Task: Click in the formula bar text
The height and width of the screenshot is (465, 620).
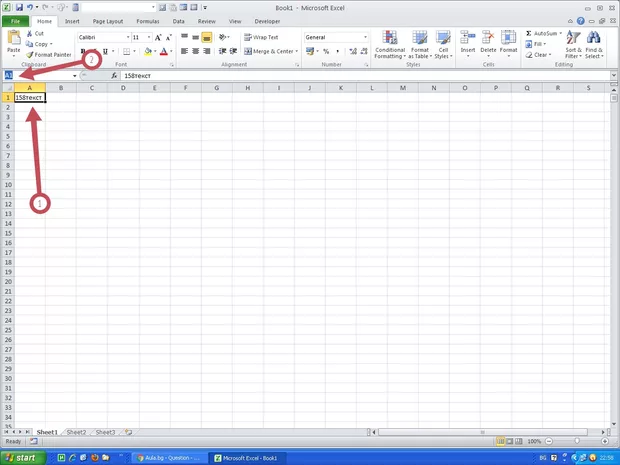Action: coord(138,76)
